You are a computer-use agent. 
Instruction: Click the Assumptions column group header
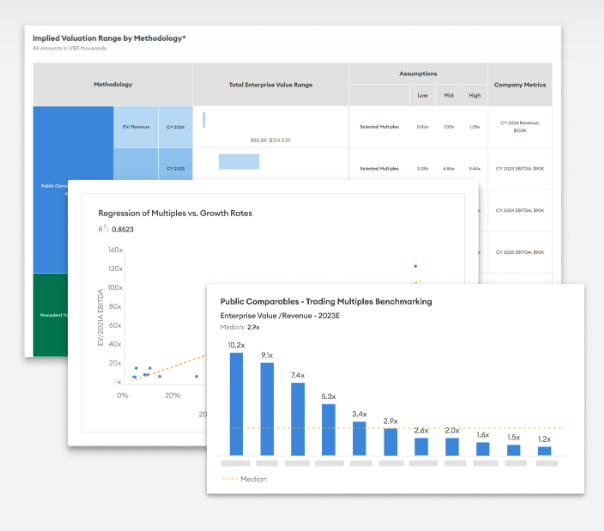pos(418,74)
